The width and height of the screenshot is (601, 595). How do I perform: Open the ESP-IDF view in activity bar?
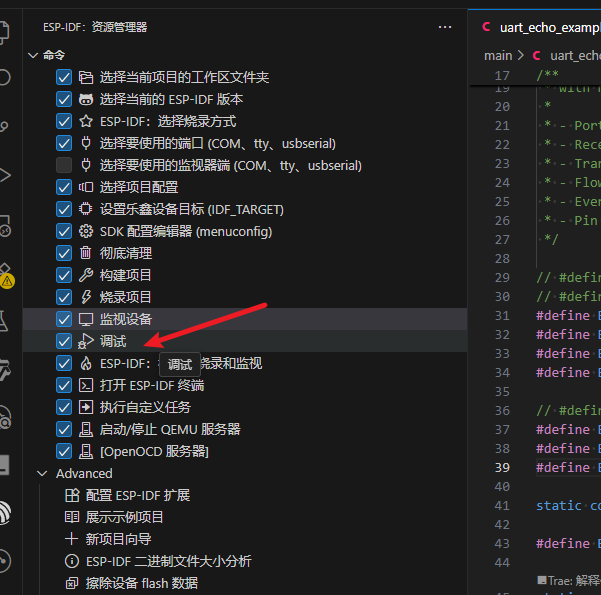point(7,513)
